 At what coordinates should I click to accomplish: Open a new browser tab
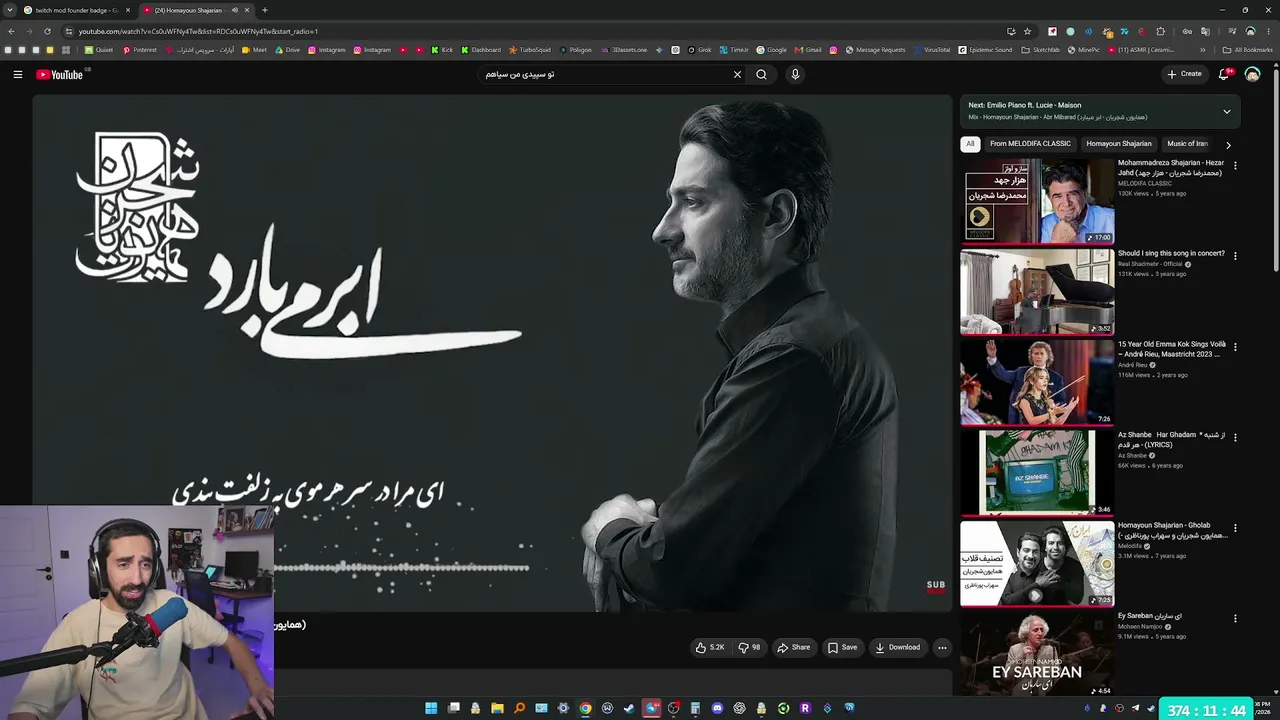pos(264,10)
